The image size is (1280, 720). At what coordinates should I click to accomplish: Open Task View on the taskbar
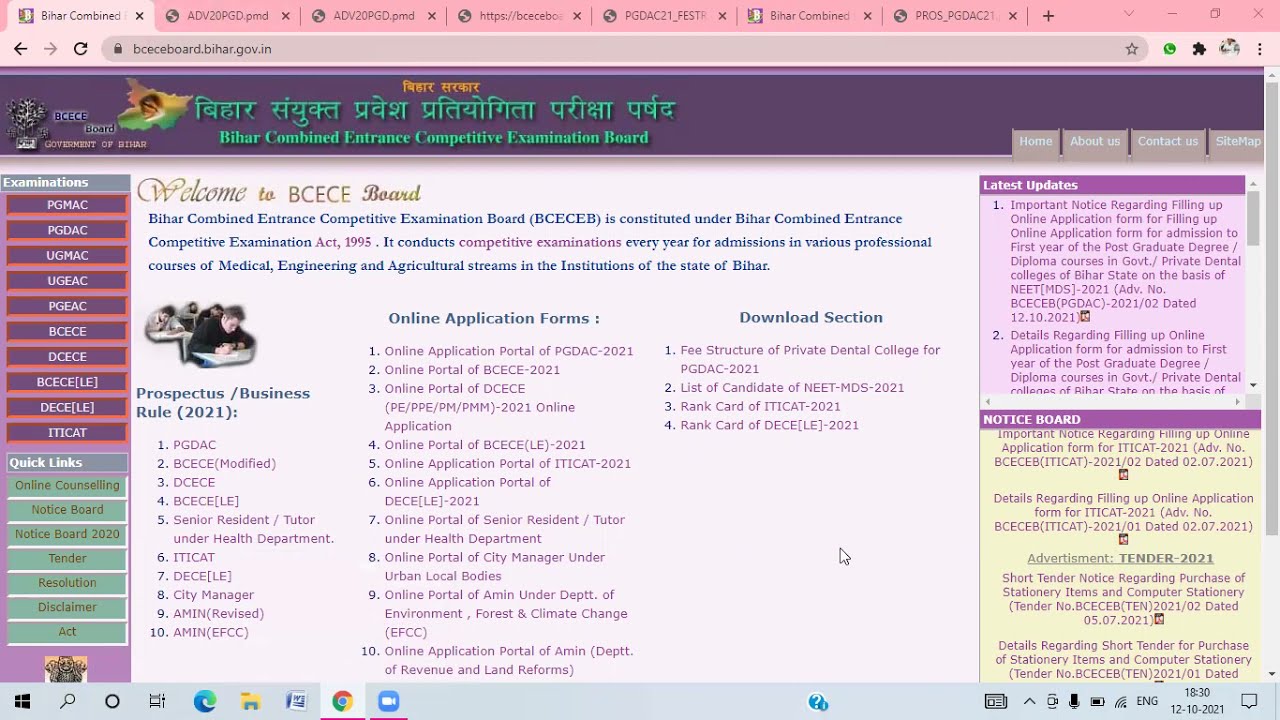157,701
